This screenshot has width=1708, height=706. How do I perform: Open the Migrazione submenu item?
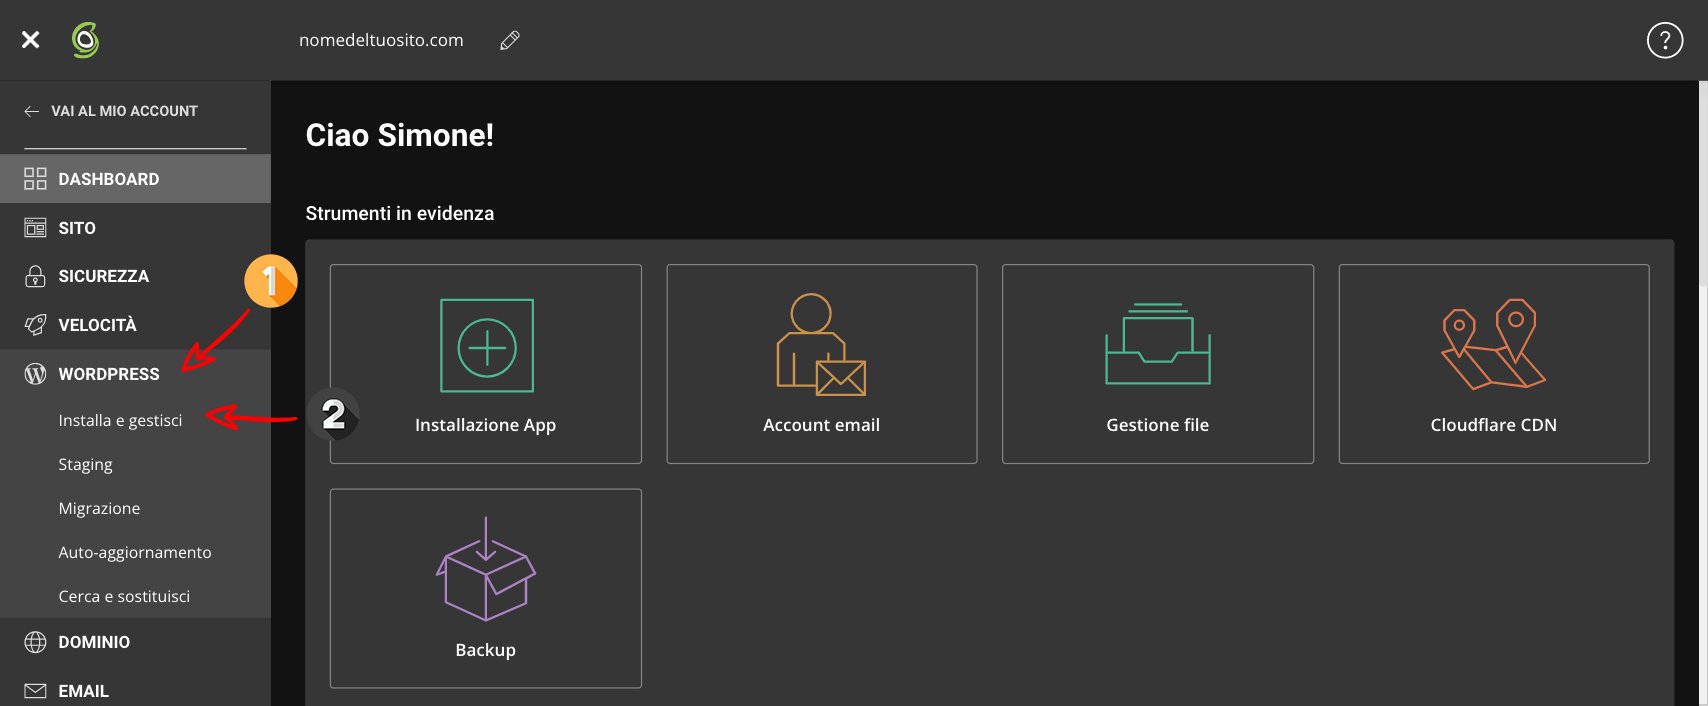pos(99,508)
